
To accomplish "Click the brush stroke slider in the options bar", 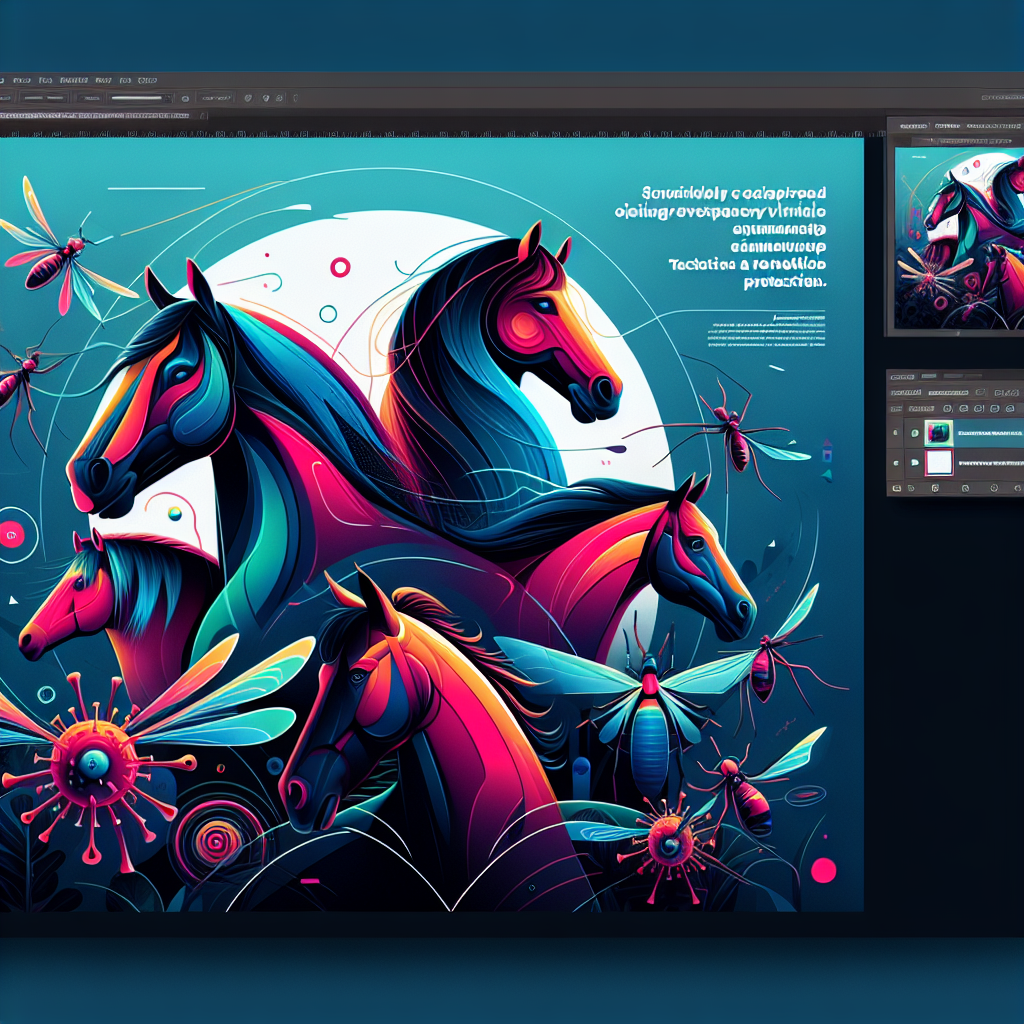I will [x=136, y=98].
